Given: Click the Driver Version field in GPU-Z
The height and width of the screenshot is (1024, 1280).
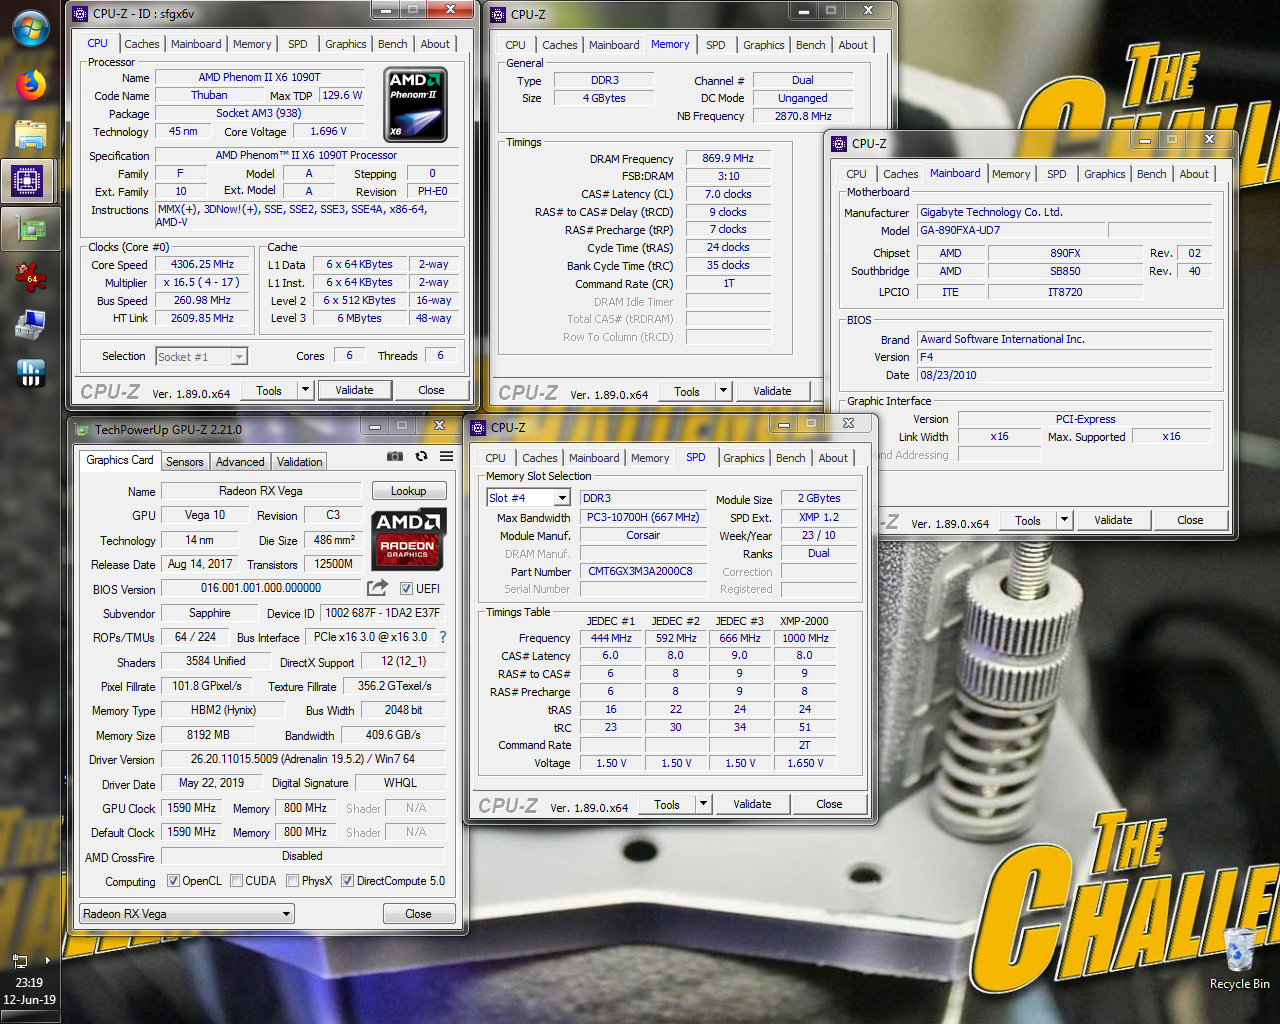Looking at the screenshot, I should click(303, 759).
